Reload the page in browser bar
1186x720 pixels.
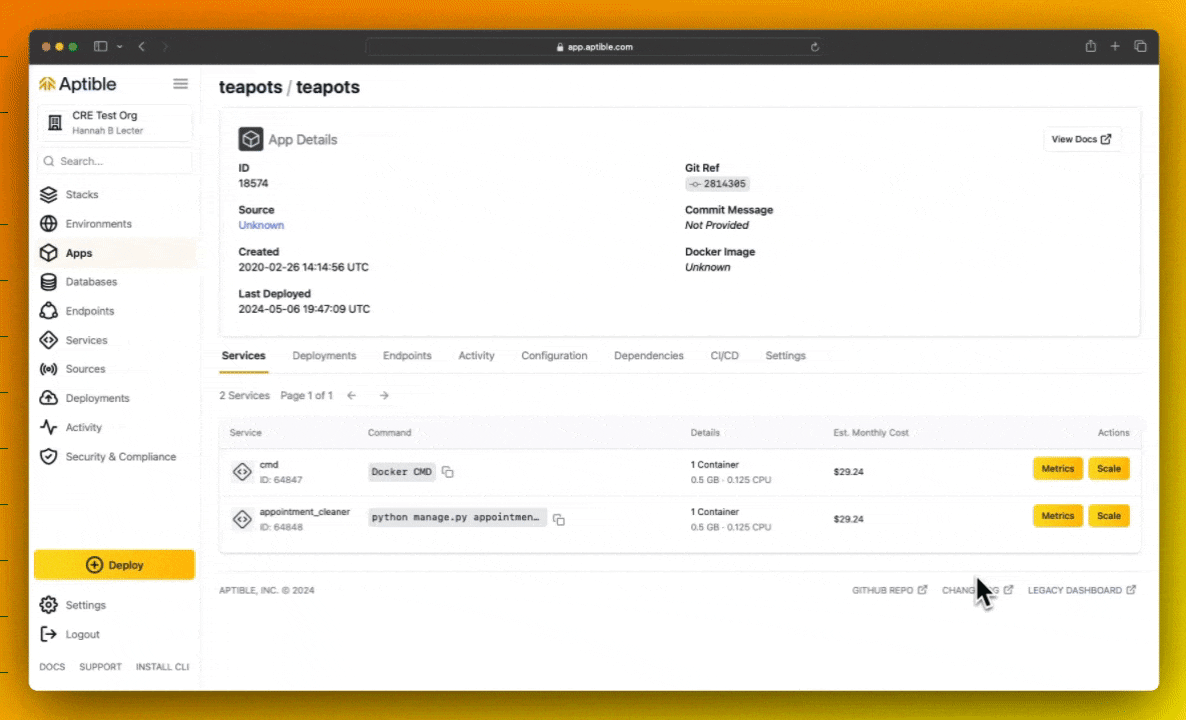pos(815,47)
